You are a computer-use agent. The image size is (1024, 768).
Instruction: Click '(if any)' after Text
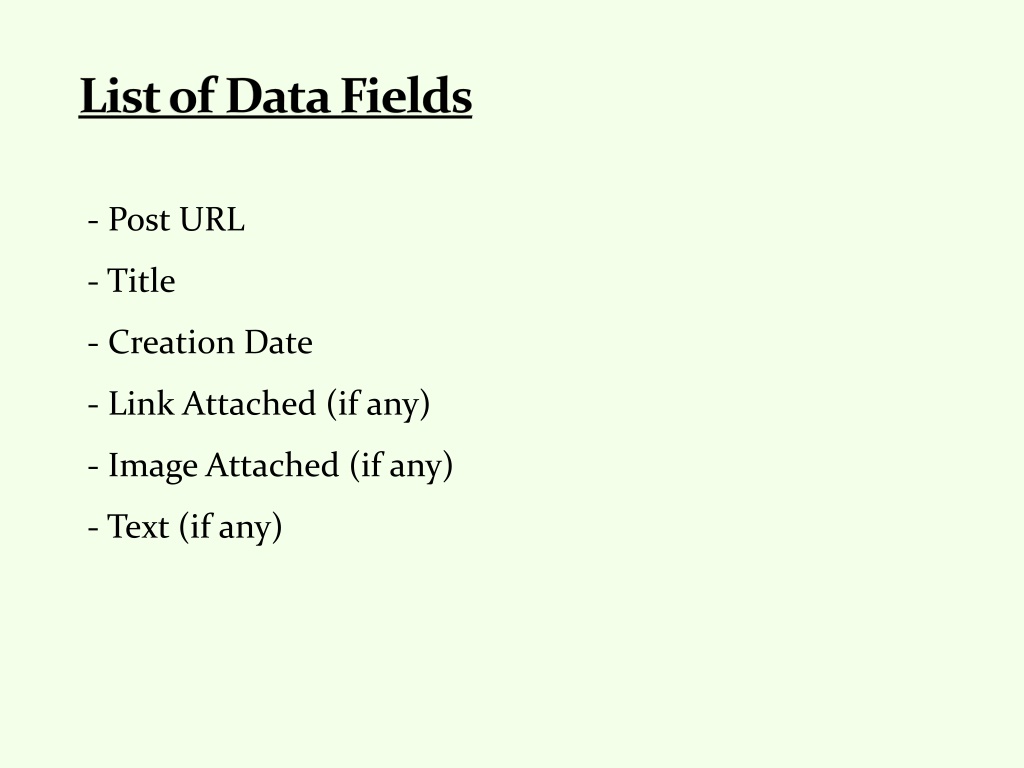(231, 526)
